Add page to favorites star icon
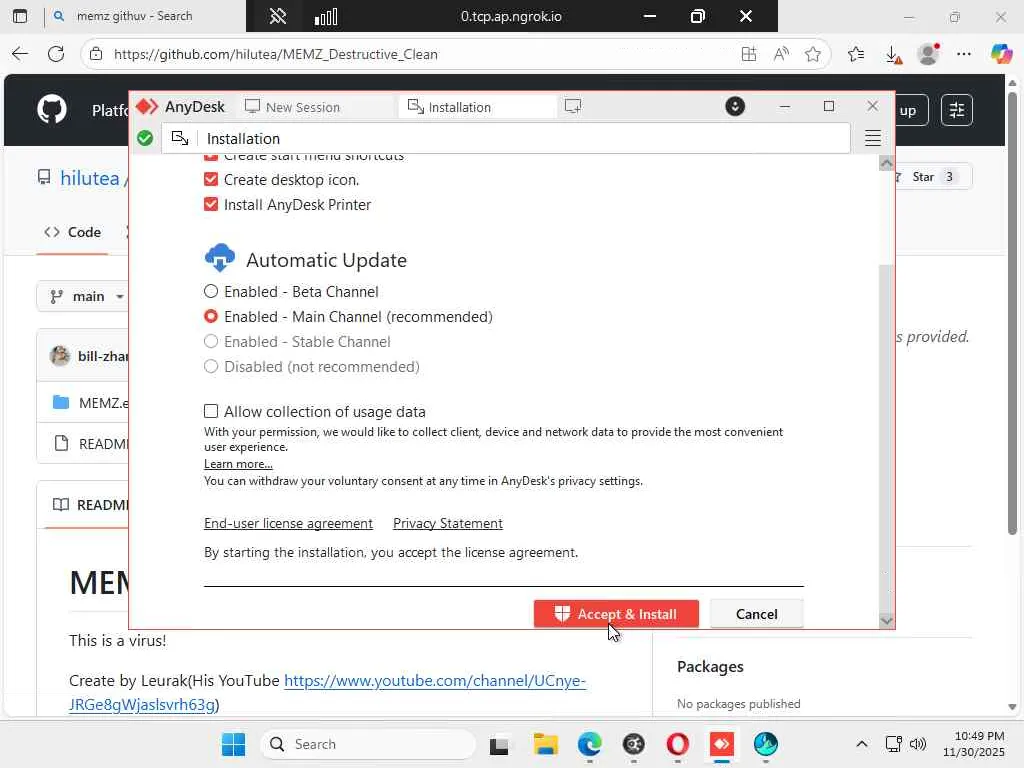This screenshot has height=768, width=1024. point(812,54)
